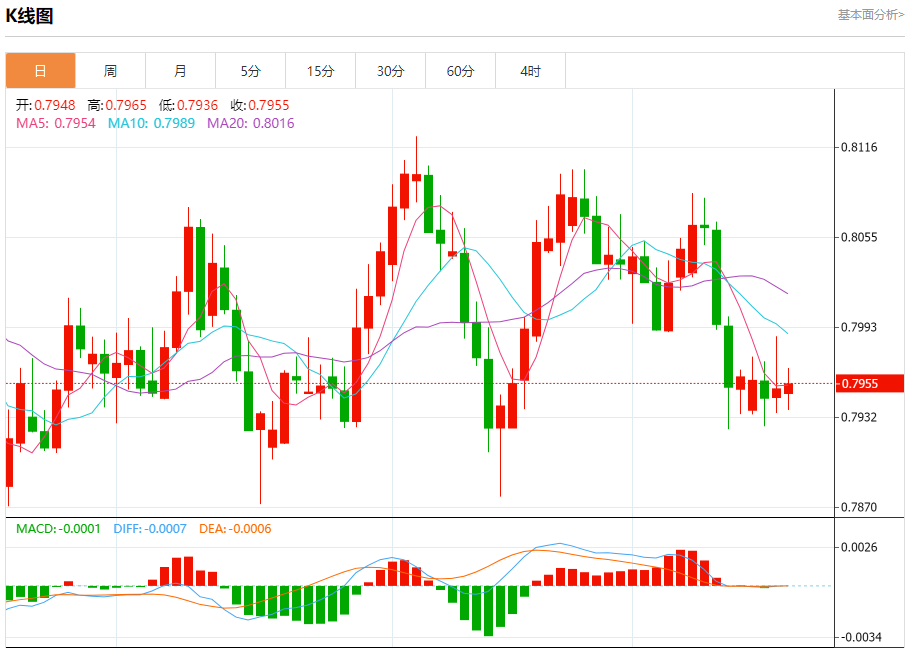Click the 0.8116 price axis label
This screenshot has width=908, height=648.
859,147
